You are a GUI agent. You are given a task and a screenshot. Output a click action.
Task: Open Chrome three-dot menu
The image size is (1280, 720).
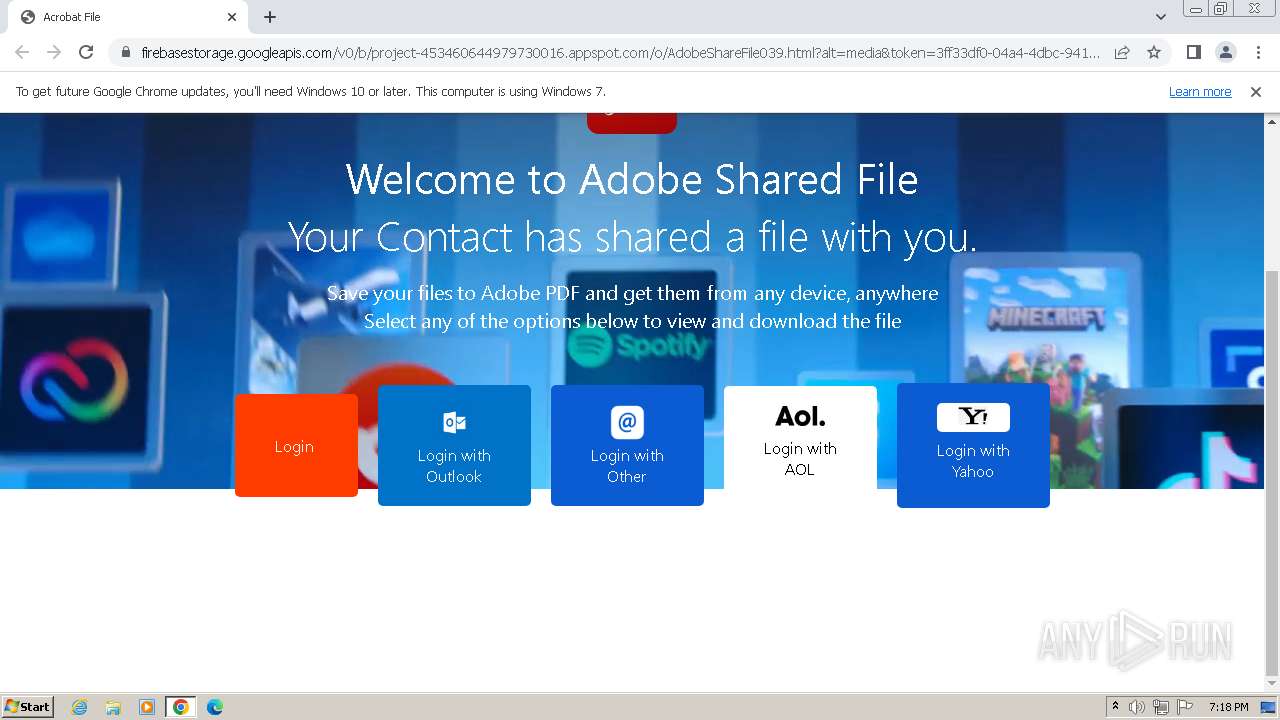pos(1258,52)
